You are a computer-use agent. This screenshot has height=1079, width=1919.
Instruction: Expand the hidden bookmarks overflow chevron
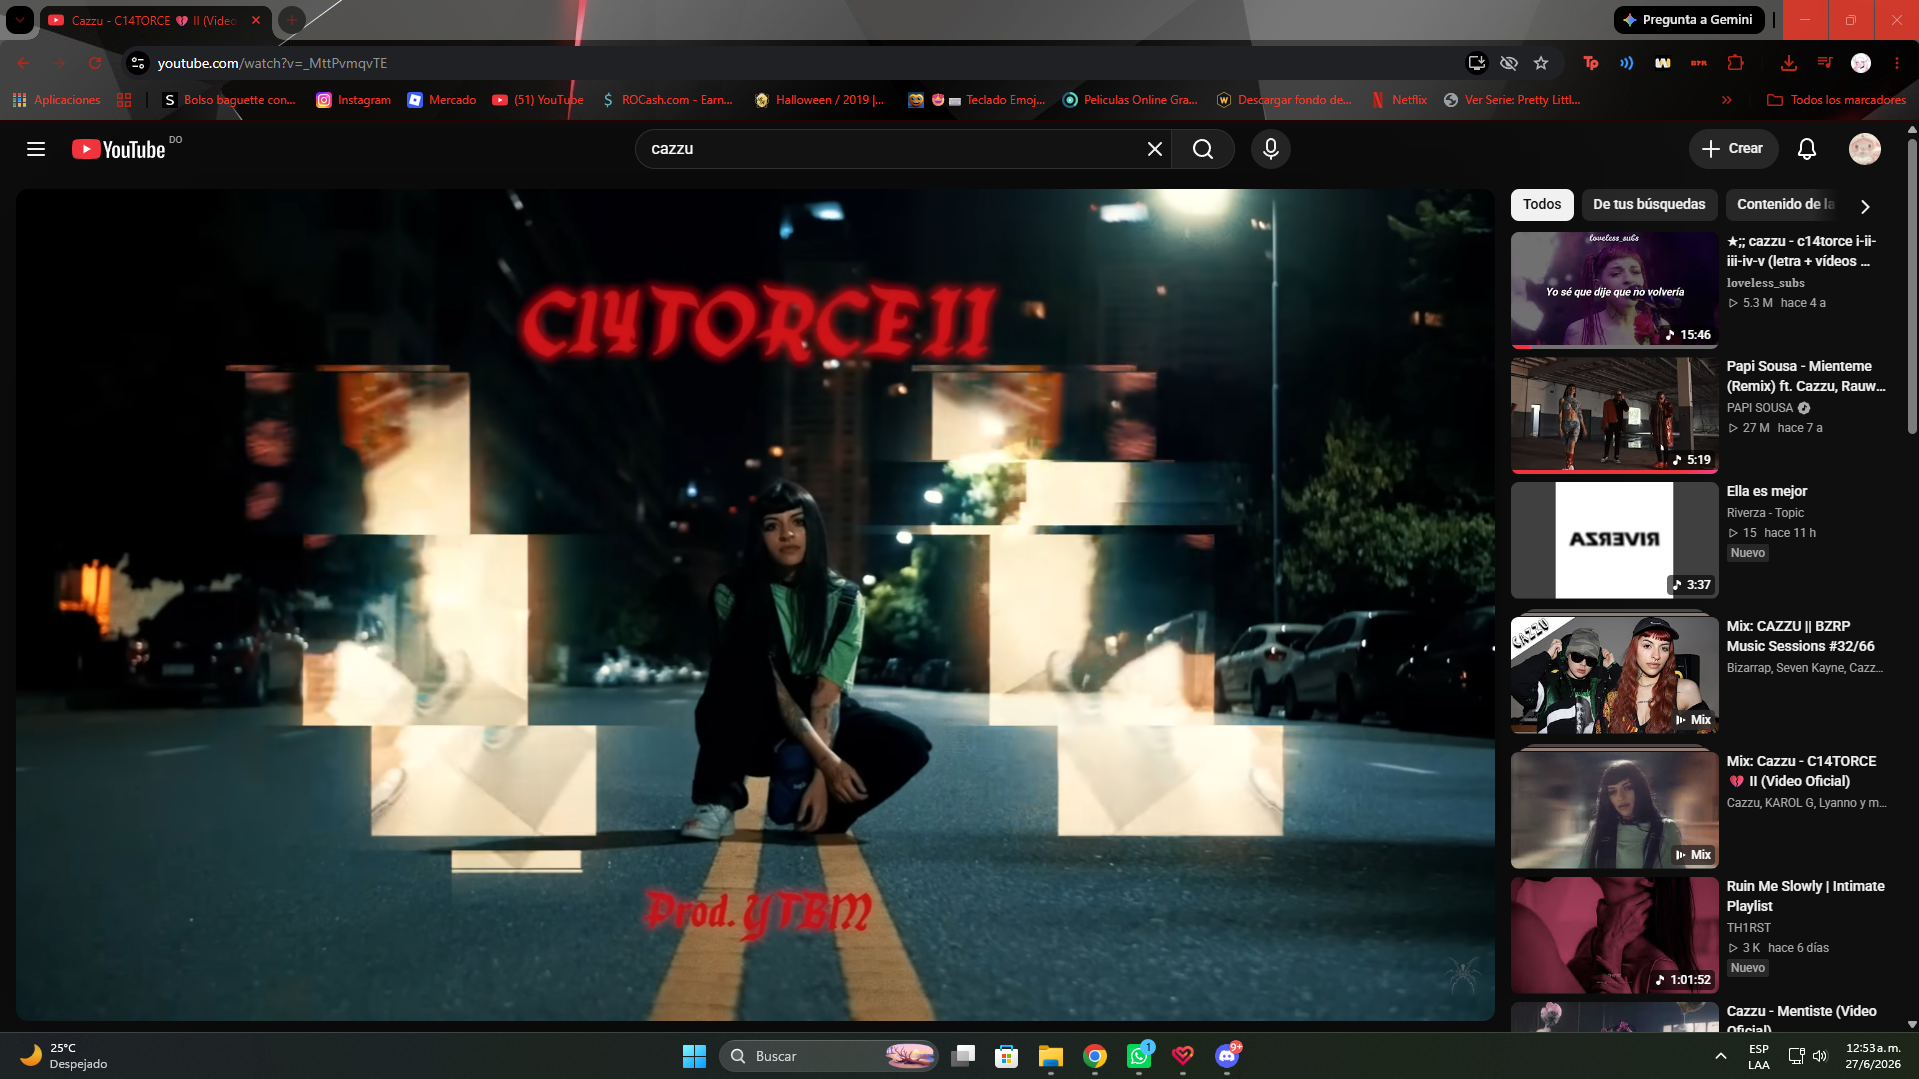1727,100
